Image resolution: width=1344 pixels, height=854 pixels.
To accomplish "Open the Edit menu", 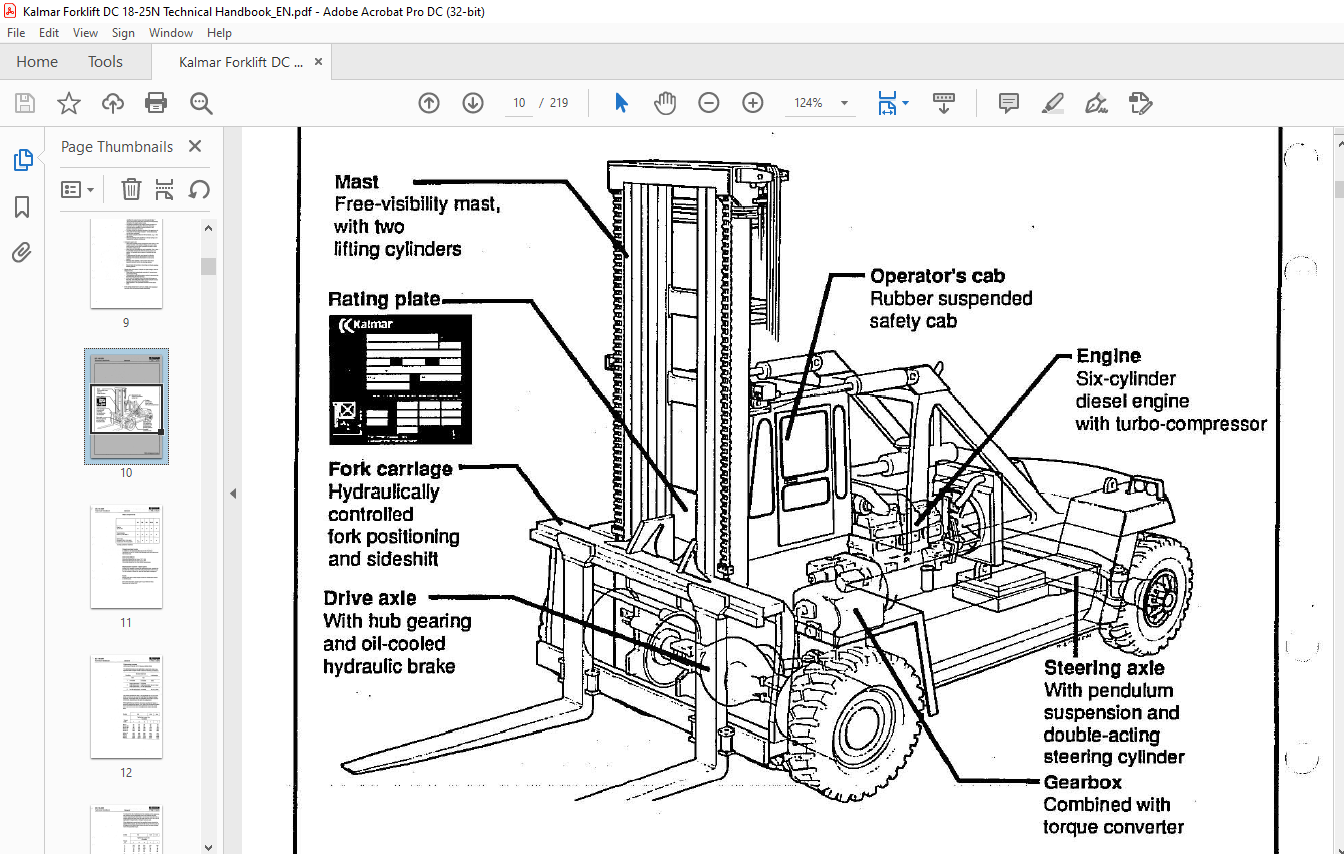I will pos(49,33).
